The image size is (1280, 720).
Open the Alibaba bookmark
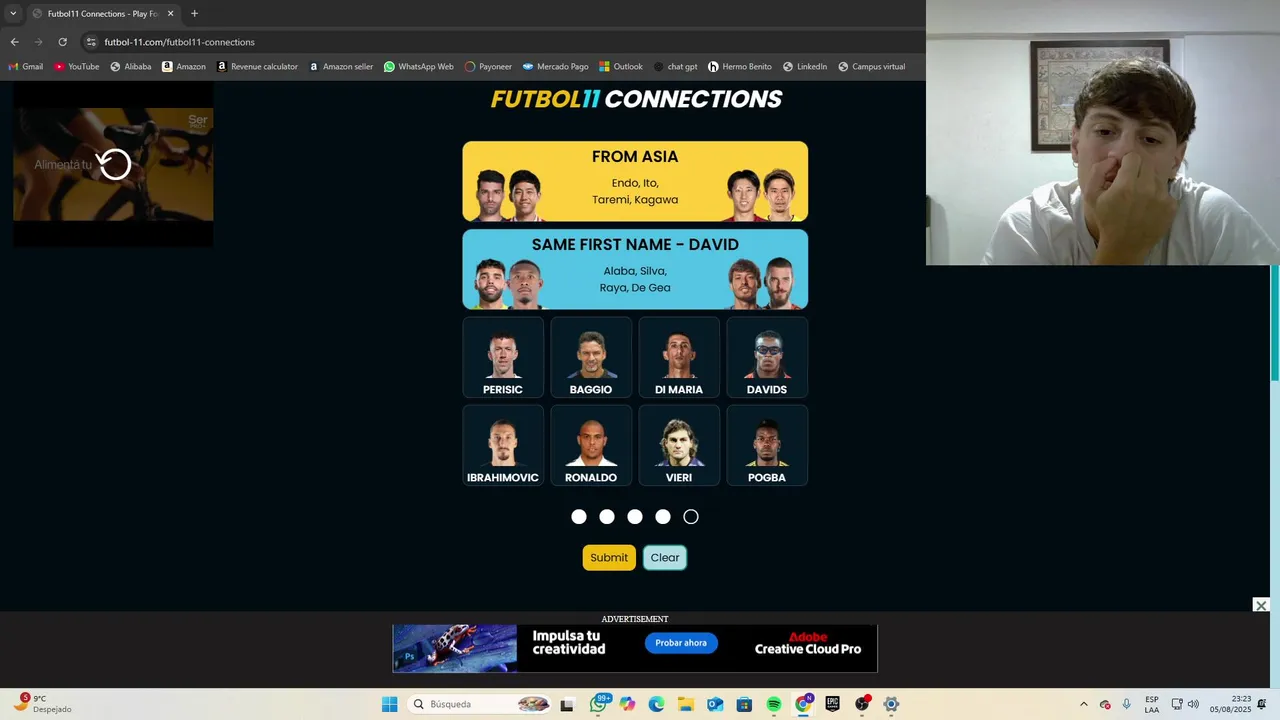point(131,67)
